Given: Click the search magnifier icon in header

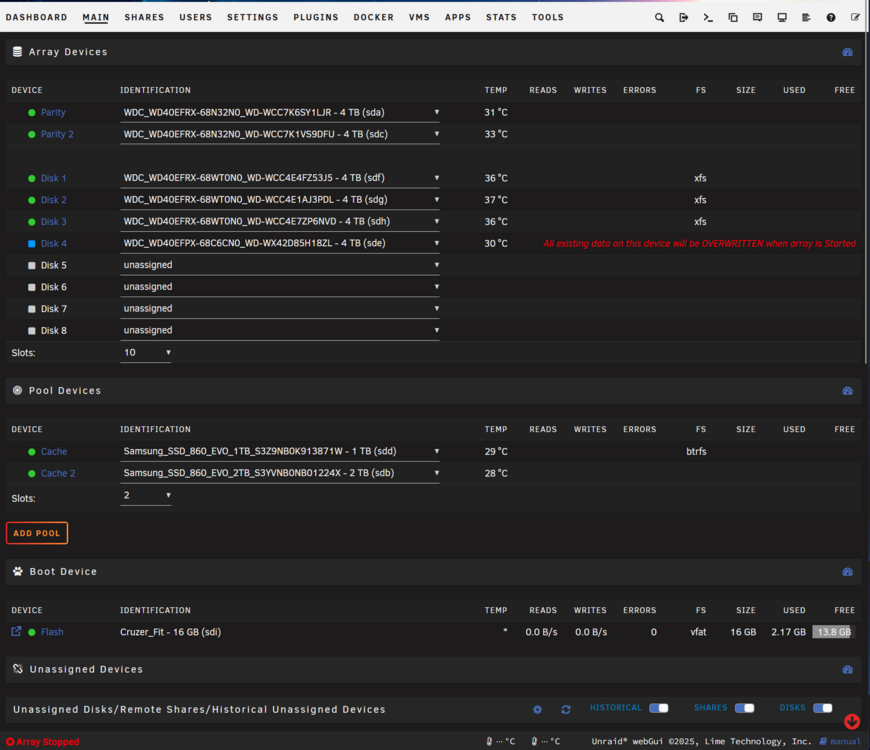Looking at the screenshot, I should (659, 17).
